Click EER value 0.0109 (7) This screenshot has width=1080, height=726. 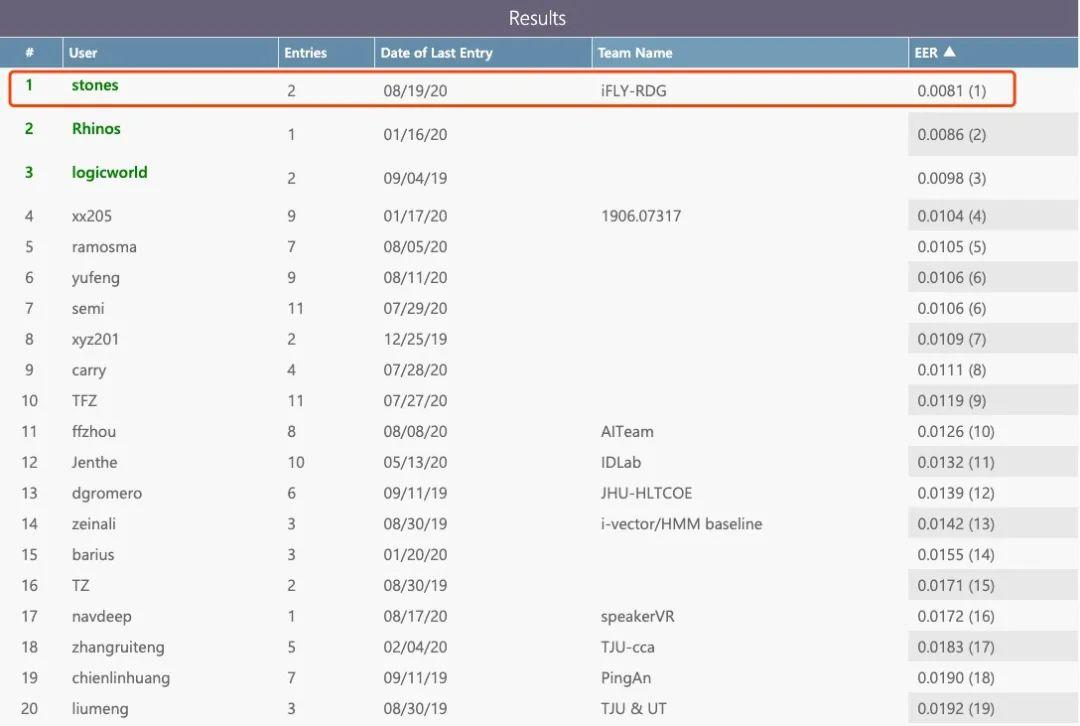click(x=951, y=340)
